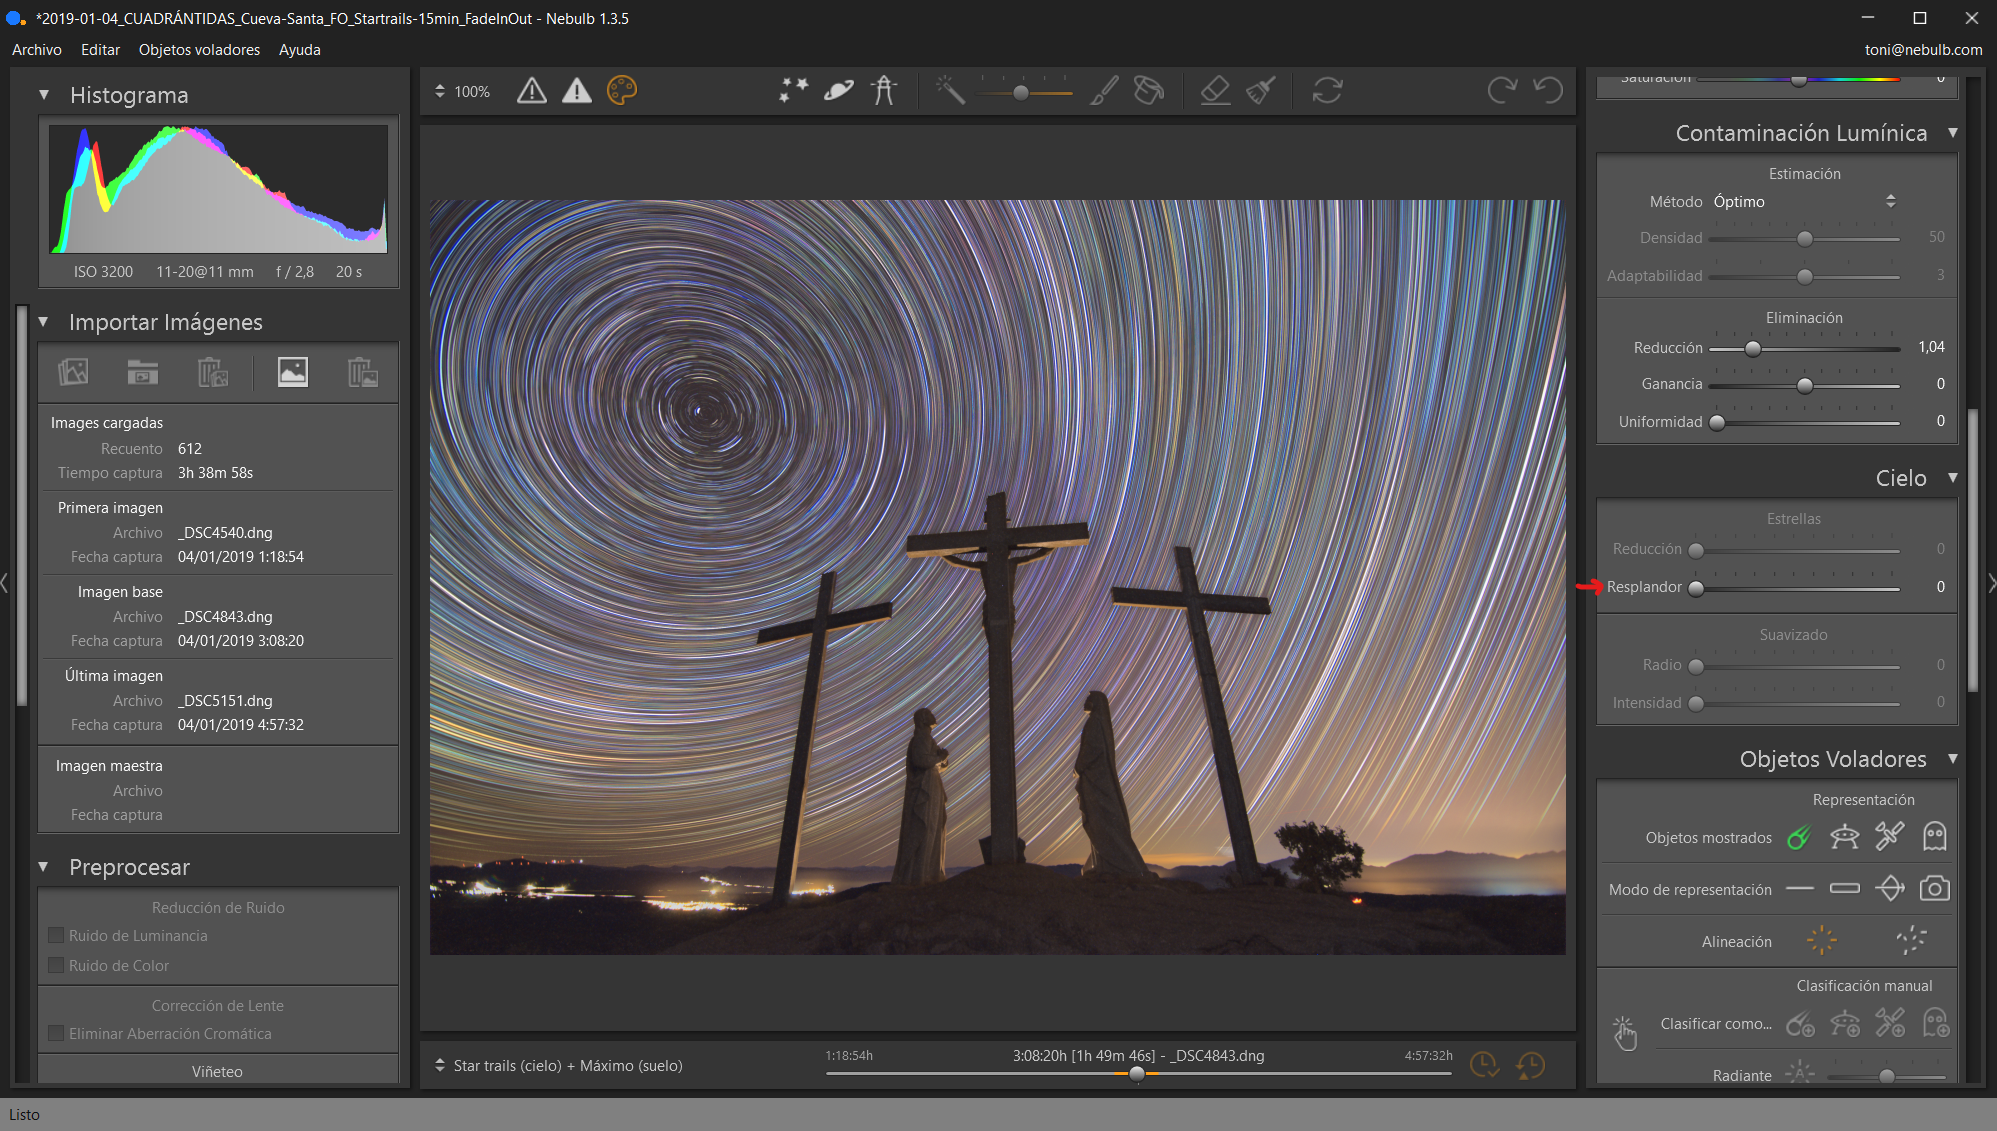Select the eraser tool
Screen dimensions: 1997x1131
[1215, 90]
